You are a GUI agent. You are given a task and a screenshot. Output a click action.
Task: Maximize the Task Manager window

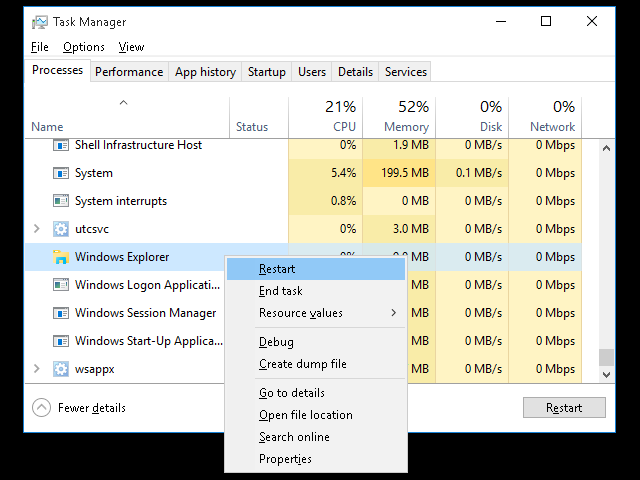[x=546, y=22]
